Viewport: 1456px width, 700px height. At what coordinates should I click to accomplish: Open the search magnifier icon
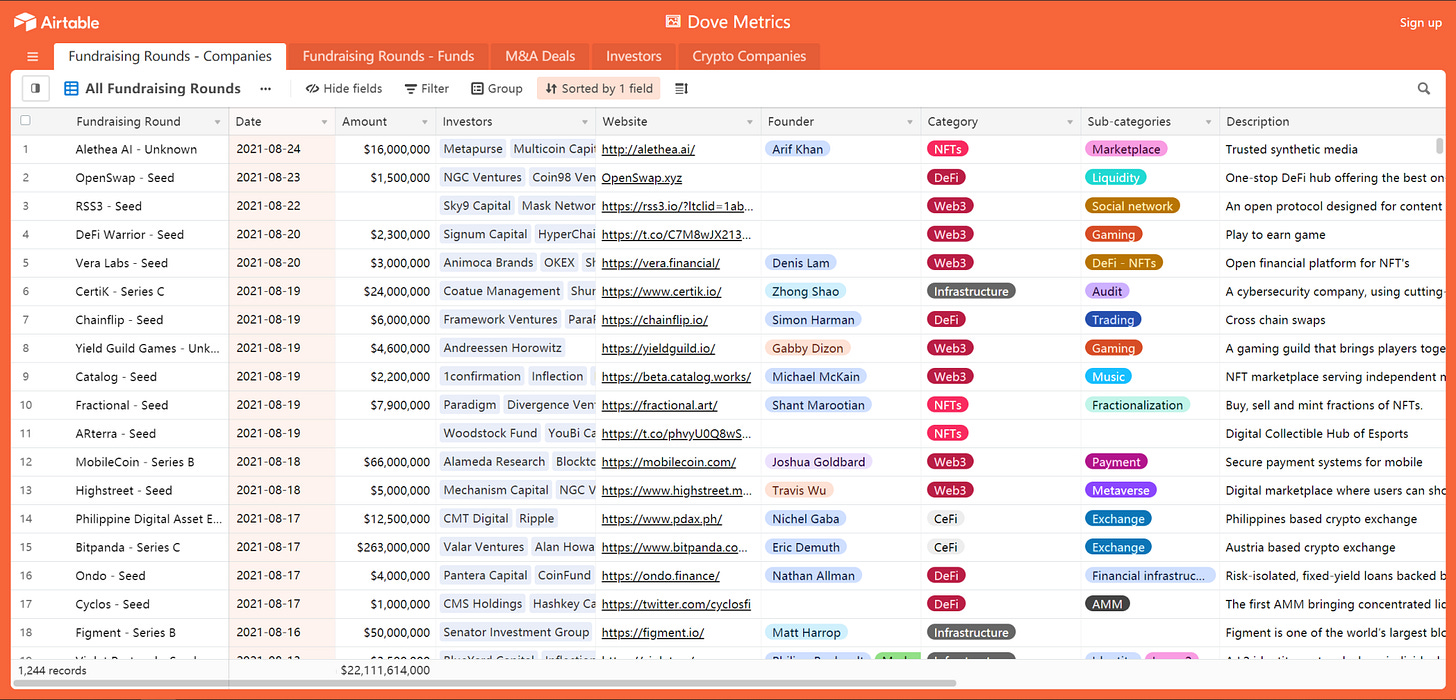(1424, 89)
